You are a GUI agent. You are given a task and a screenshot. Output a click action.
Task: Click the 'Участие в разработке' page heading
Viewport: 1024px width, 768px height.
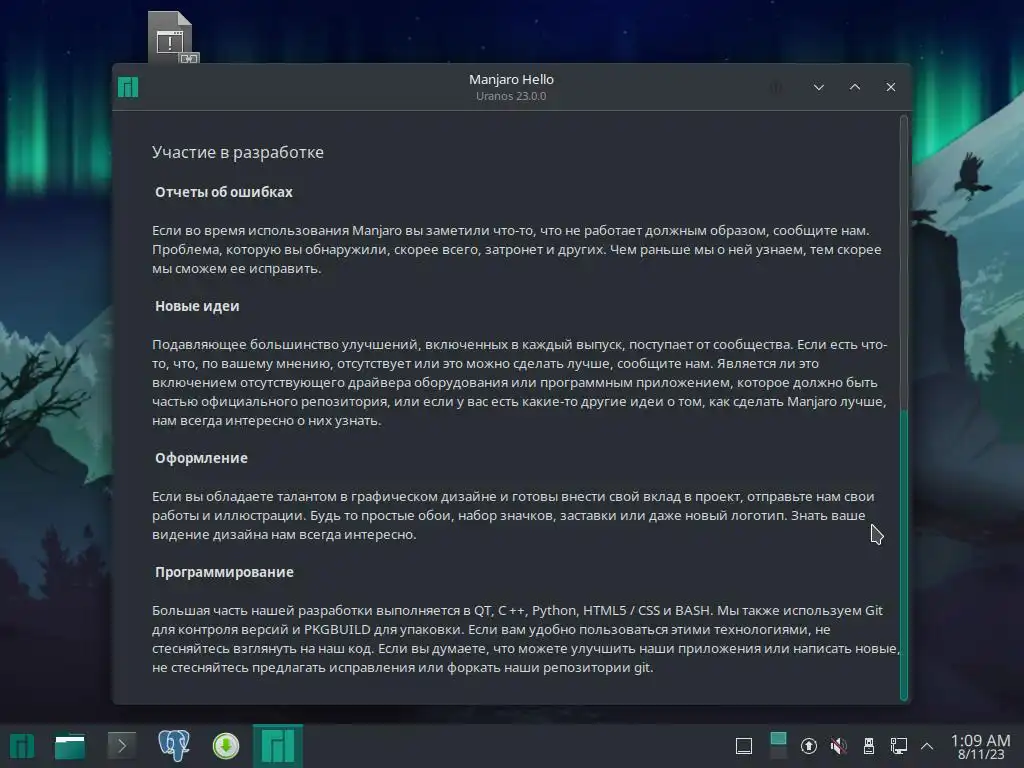coord(238,152)
